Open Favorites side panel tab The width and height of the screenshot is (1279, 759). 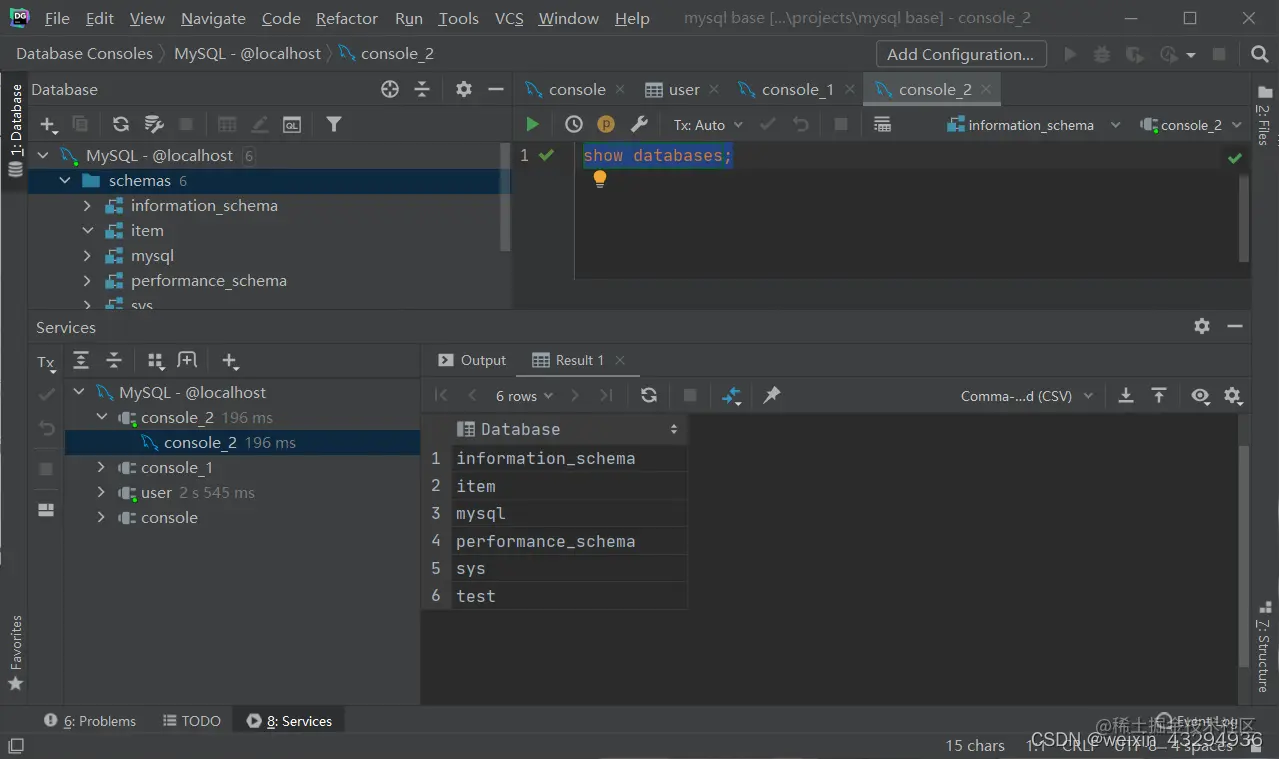pos(15,653)
